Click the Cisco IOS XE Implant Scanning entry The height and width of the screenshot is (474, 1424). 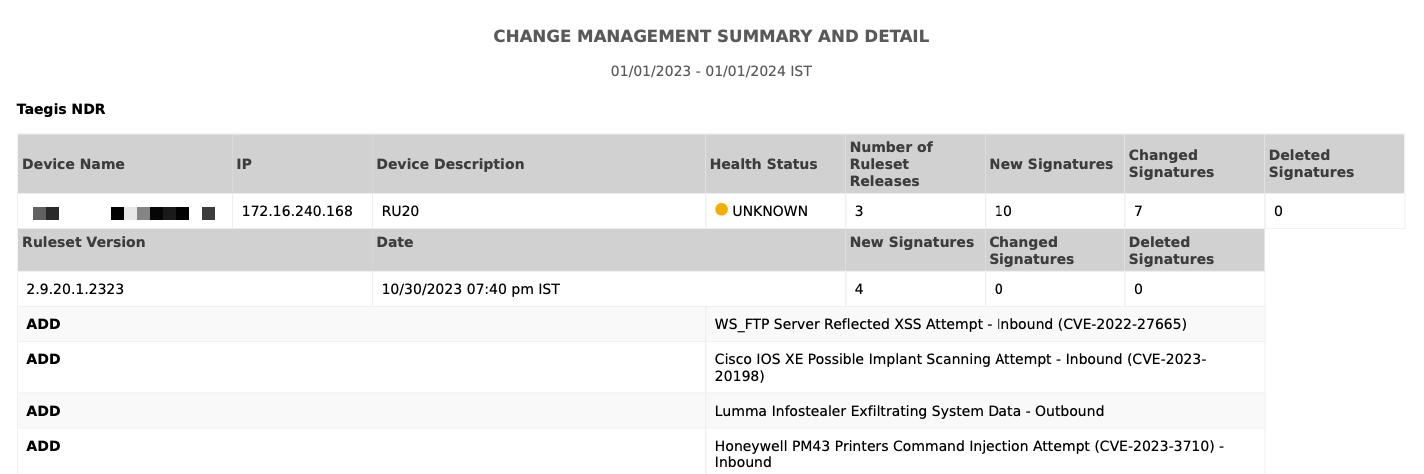960,367
